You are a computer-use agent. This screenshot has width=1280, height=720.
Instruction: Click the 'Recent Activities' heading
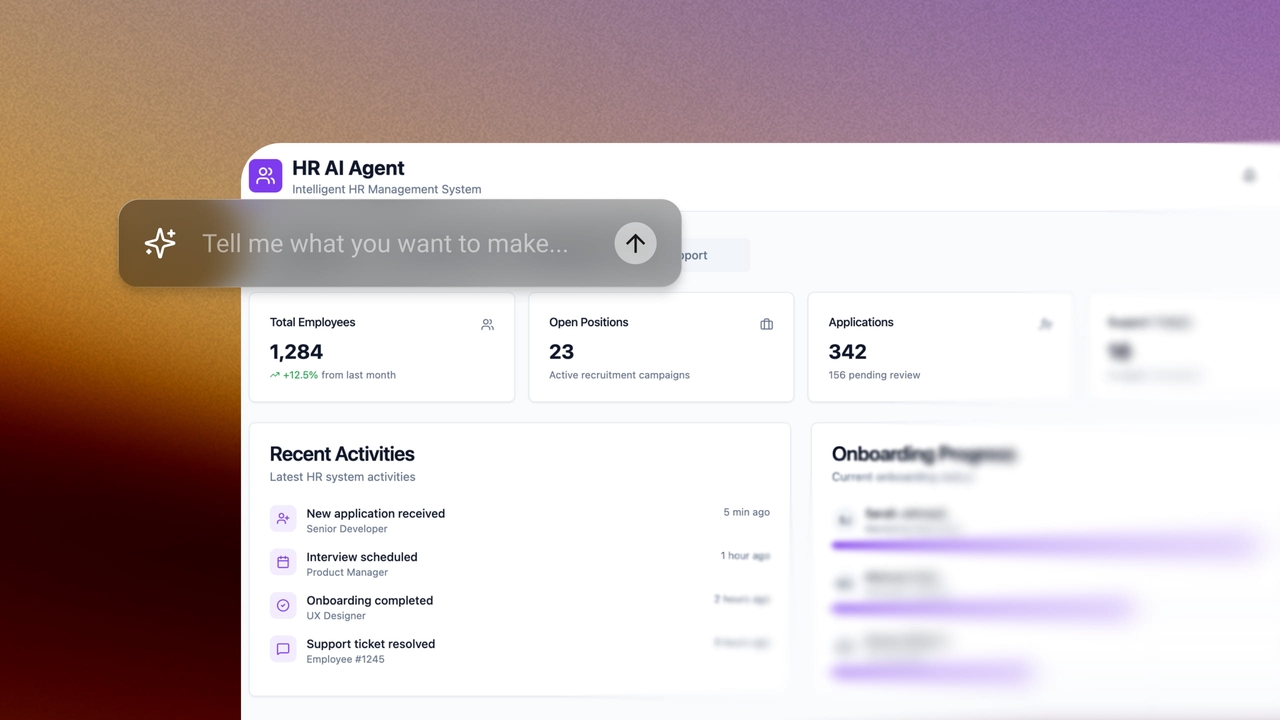(x=342, y=454)
